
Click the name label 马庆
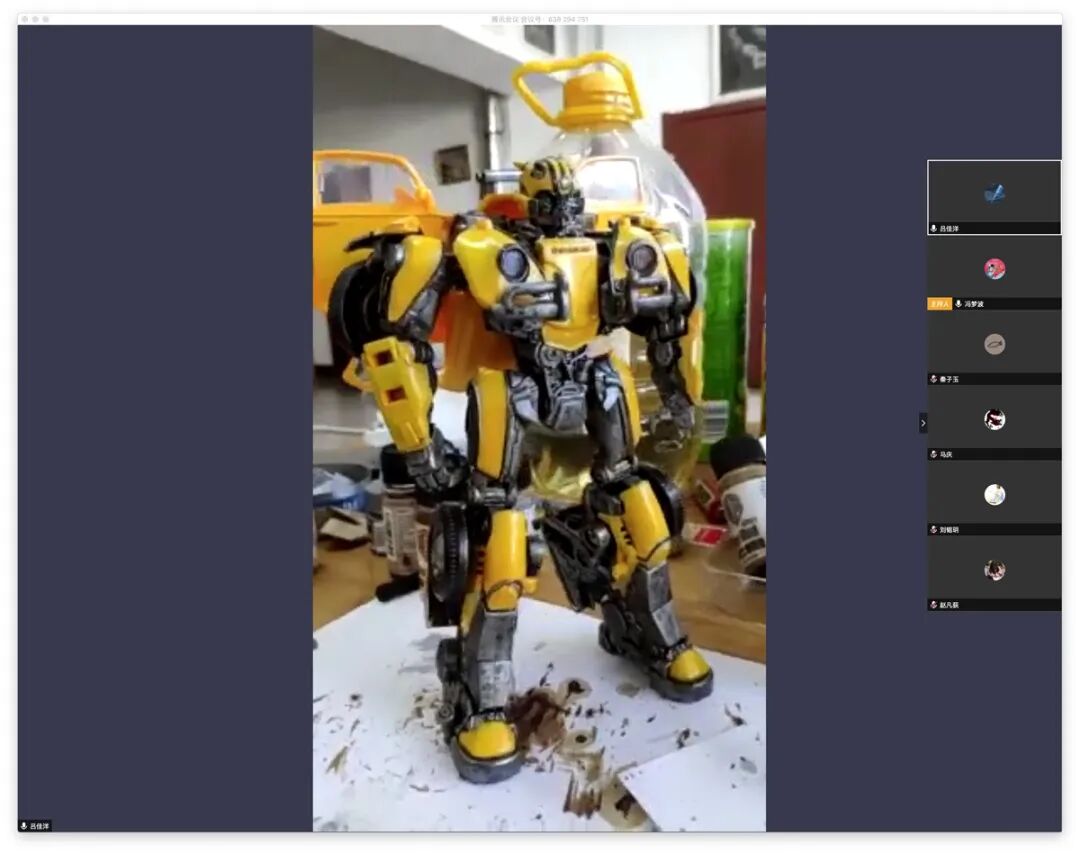[946, 454]
